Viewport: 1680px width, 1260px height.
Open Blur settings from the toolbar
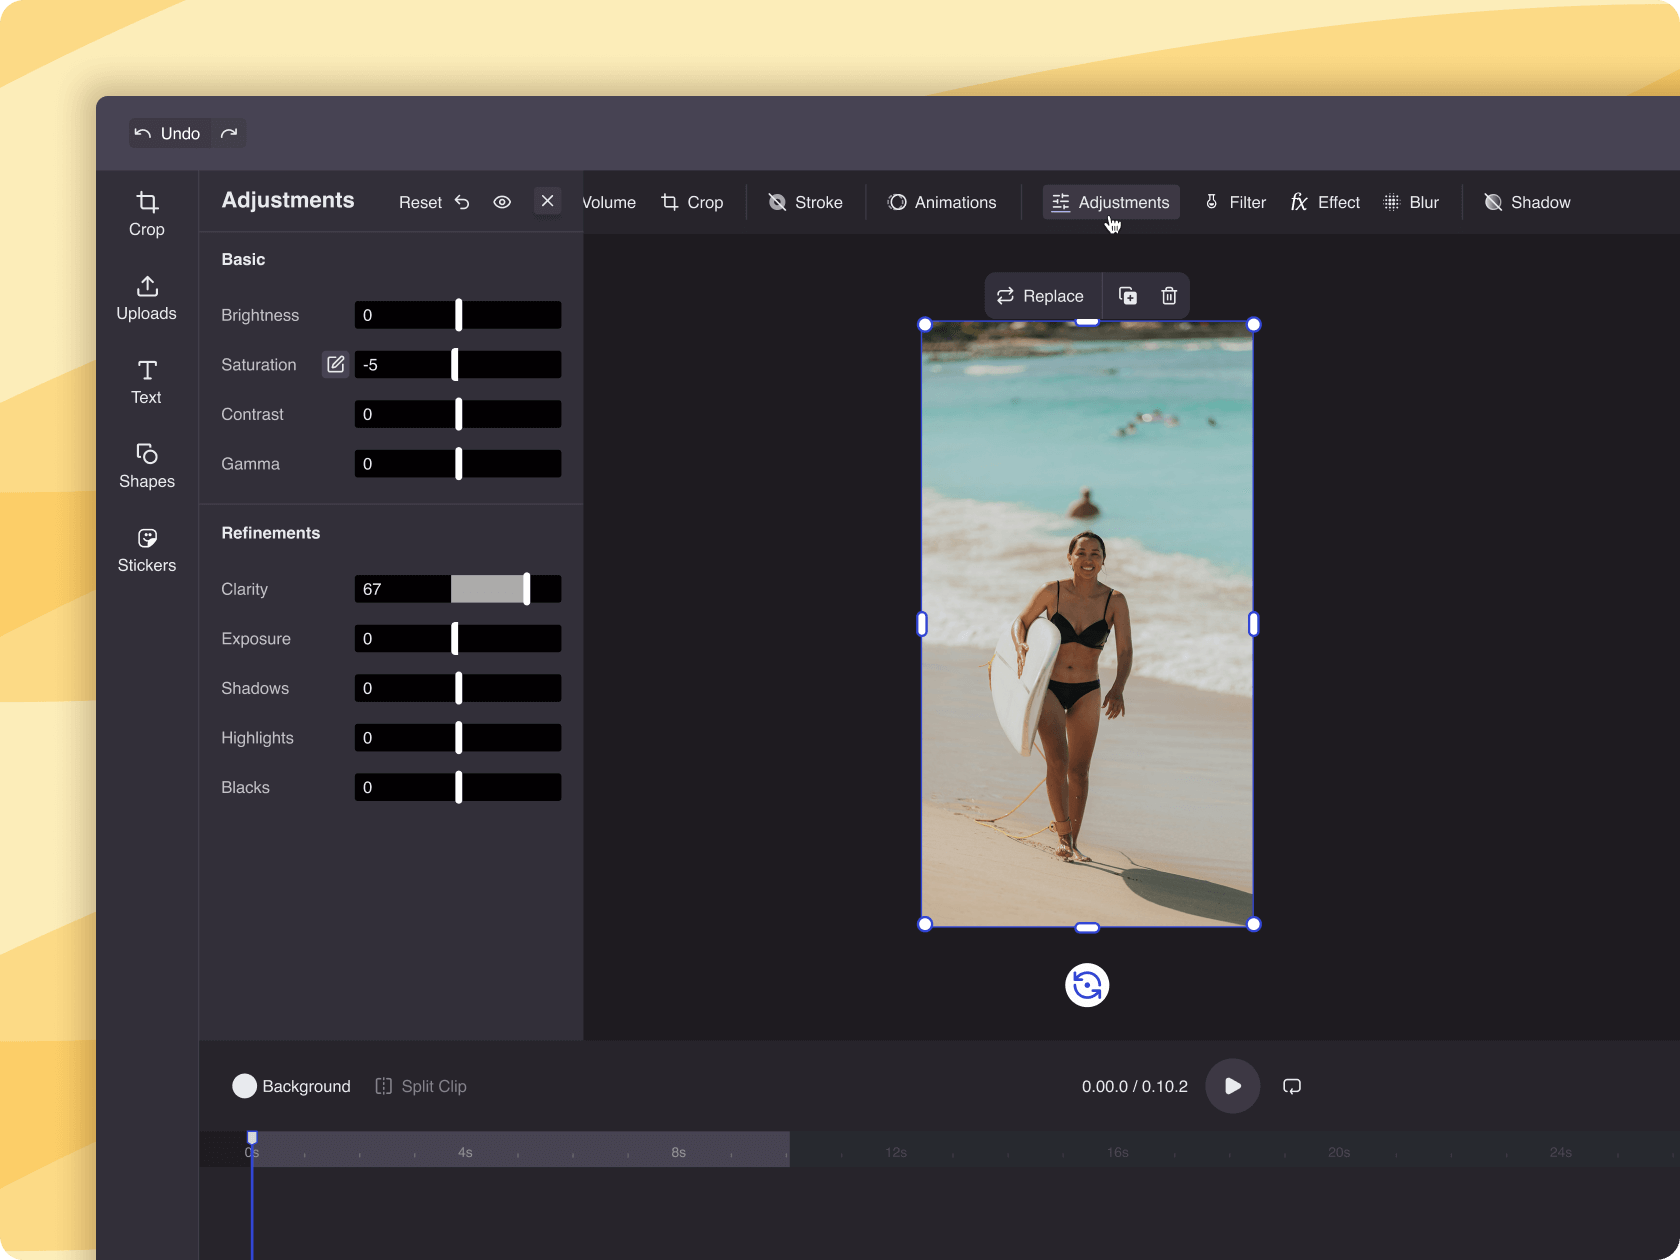(x=1411, y=202)
